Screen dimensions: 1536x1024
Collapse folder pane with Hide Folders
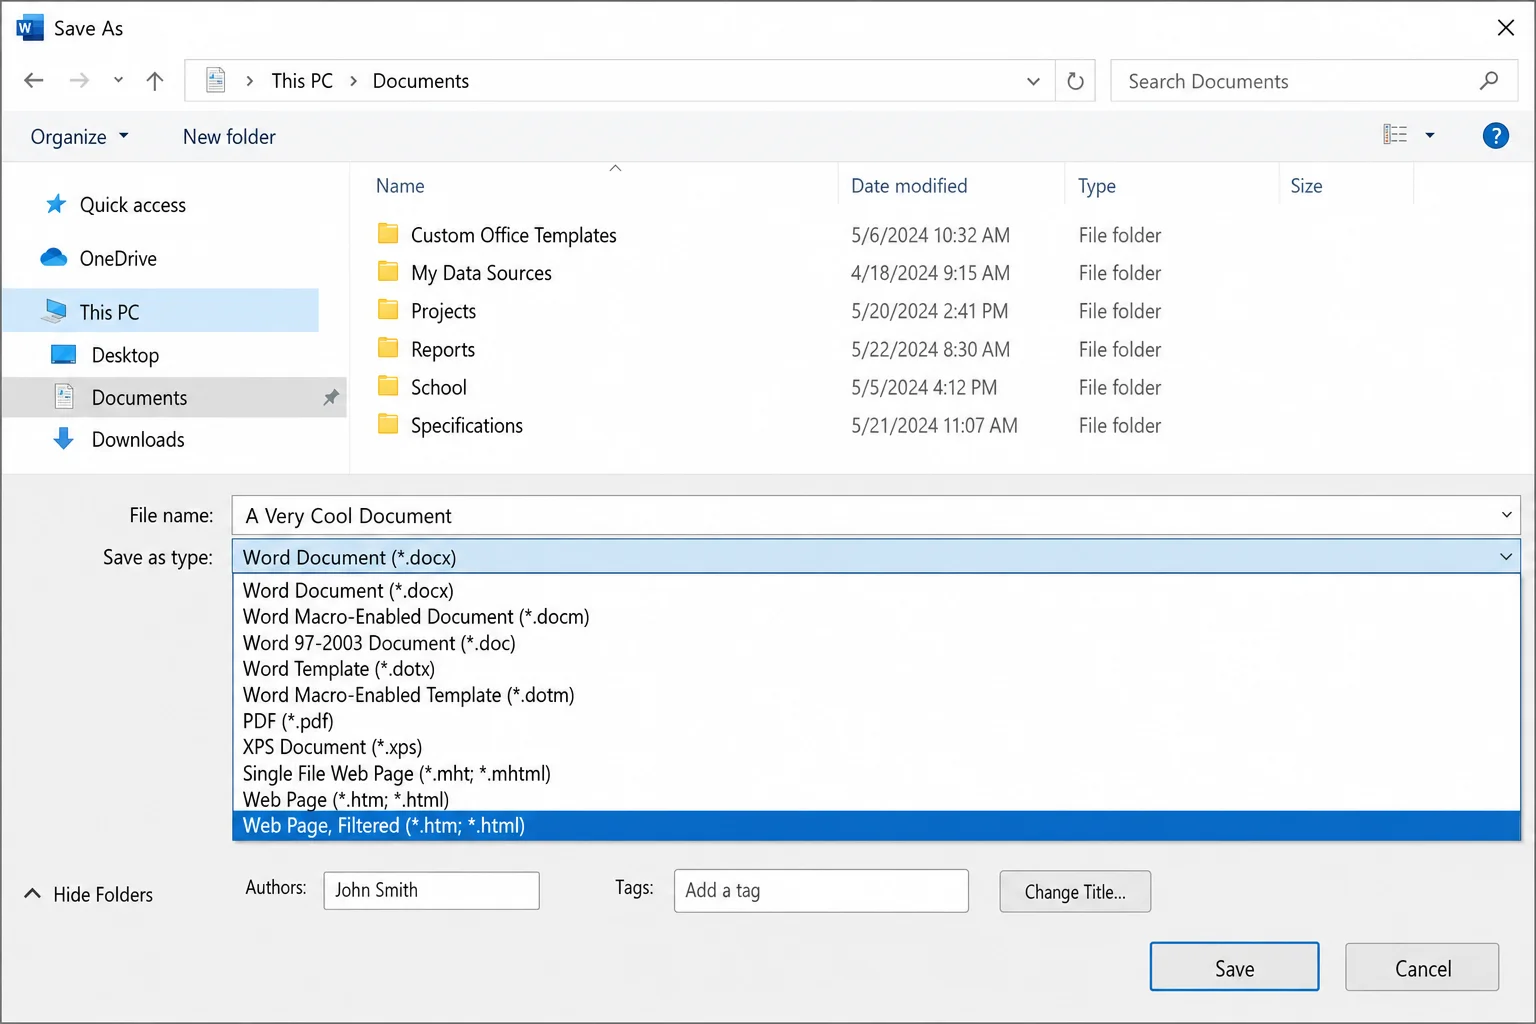click(89, 894)
